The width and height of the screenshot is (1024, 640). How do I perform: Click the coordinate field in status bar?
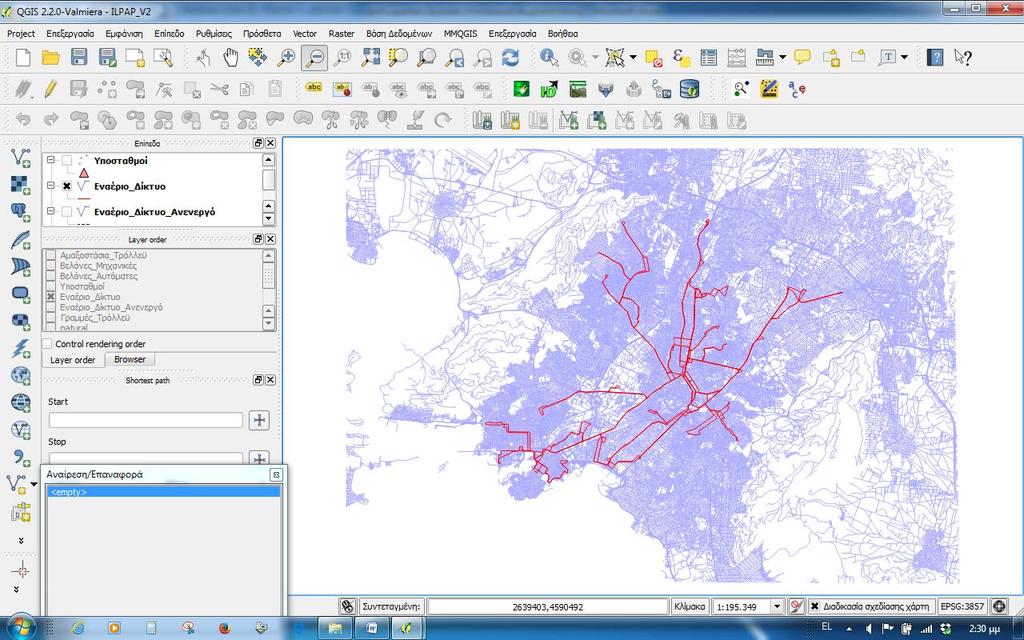548,607
